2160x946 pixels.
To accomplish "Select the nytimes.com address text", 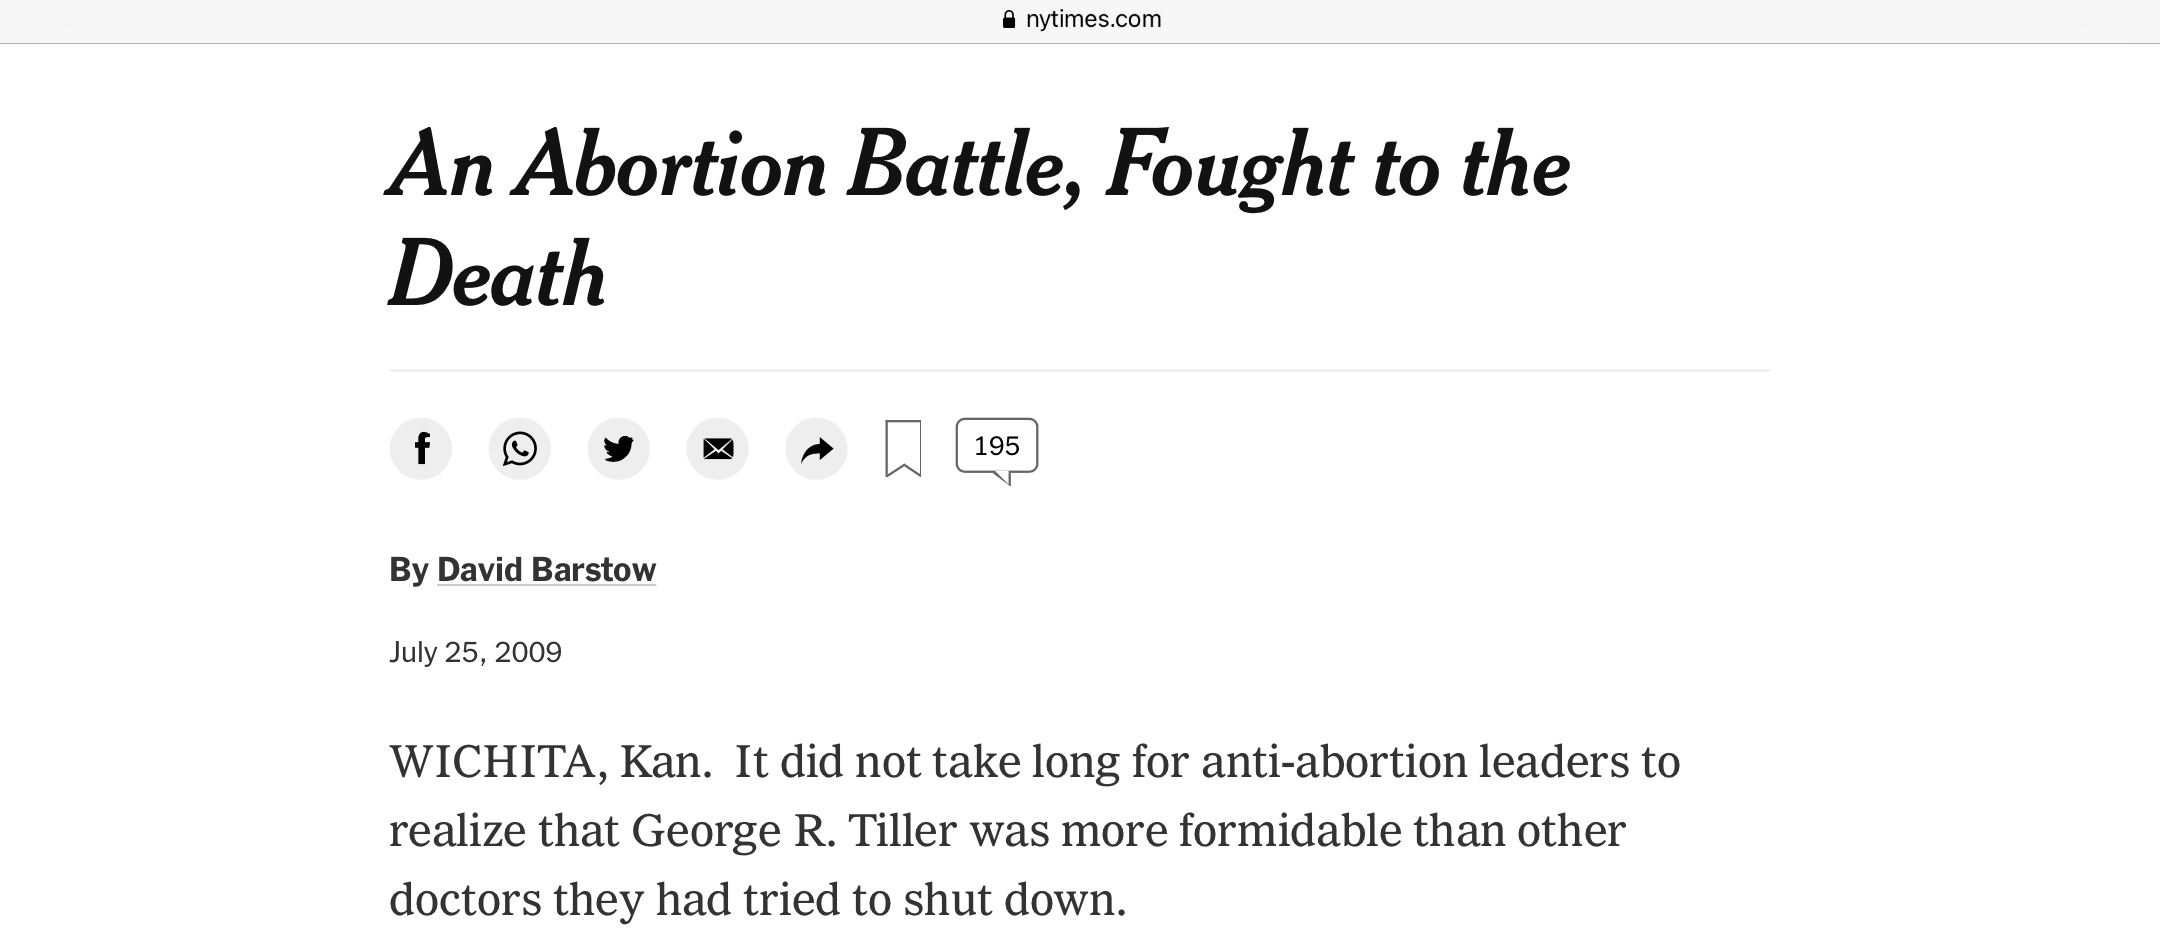I will (1093, 20).
